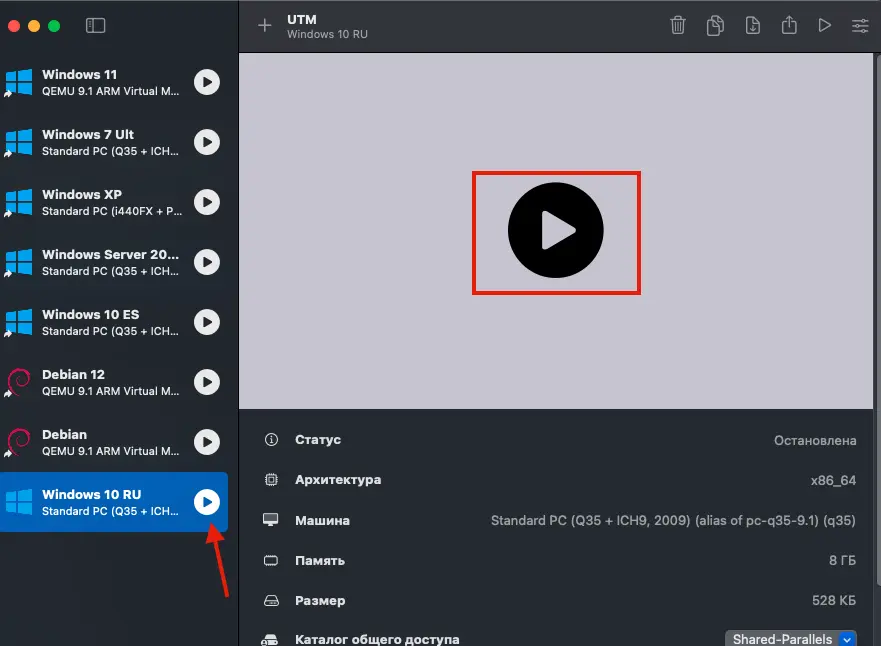Image resolution: width=881 pixels, height=646 pixels.
Task: Clone the VM with the duplicate icon
Action: (715, 25)
